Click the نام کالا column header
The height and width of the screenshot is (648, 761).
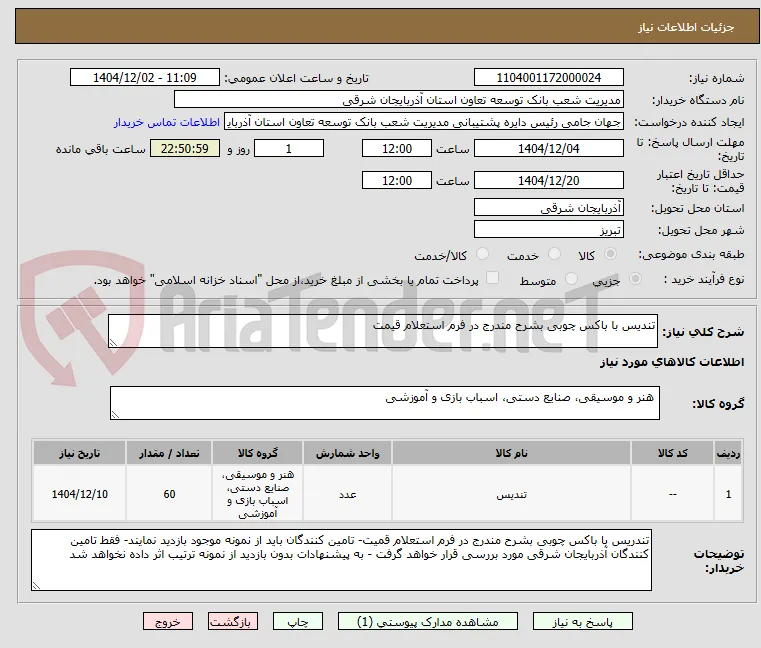[x=512, y=453]
